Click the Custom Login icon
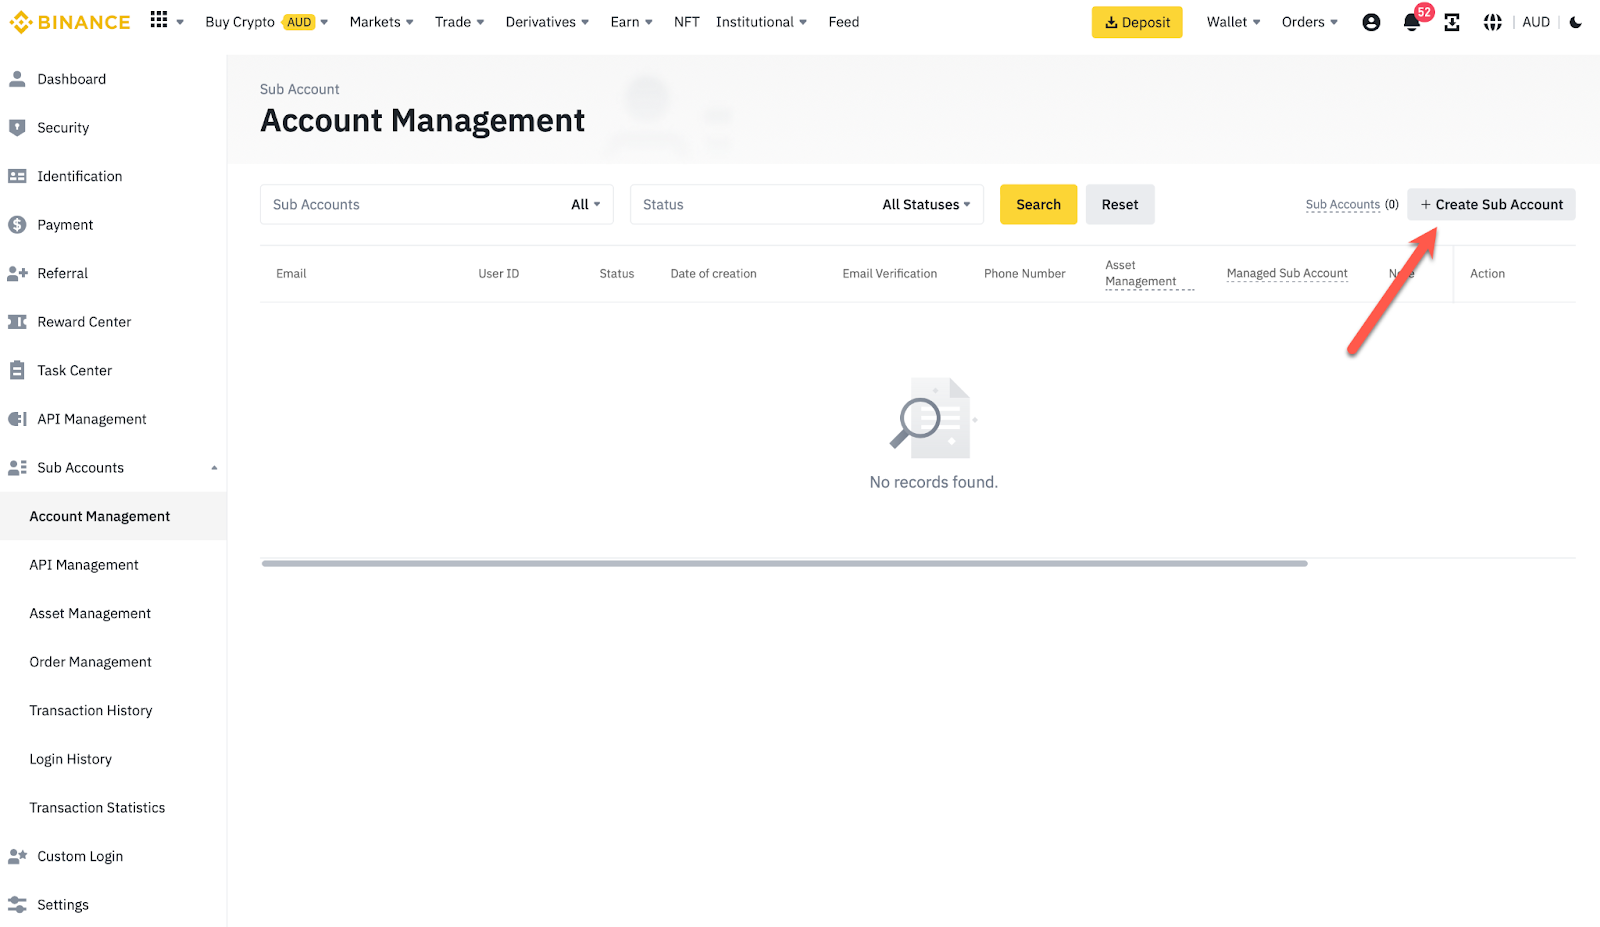The image size is (1600, 927). [17, 856]
